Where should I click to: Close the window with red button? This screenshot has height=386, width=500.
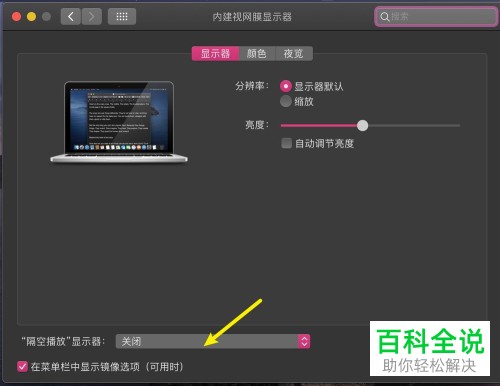[x=16, y=17]
